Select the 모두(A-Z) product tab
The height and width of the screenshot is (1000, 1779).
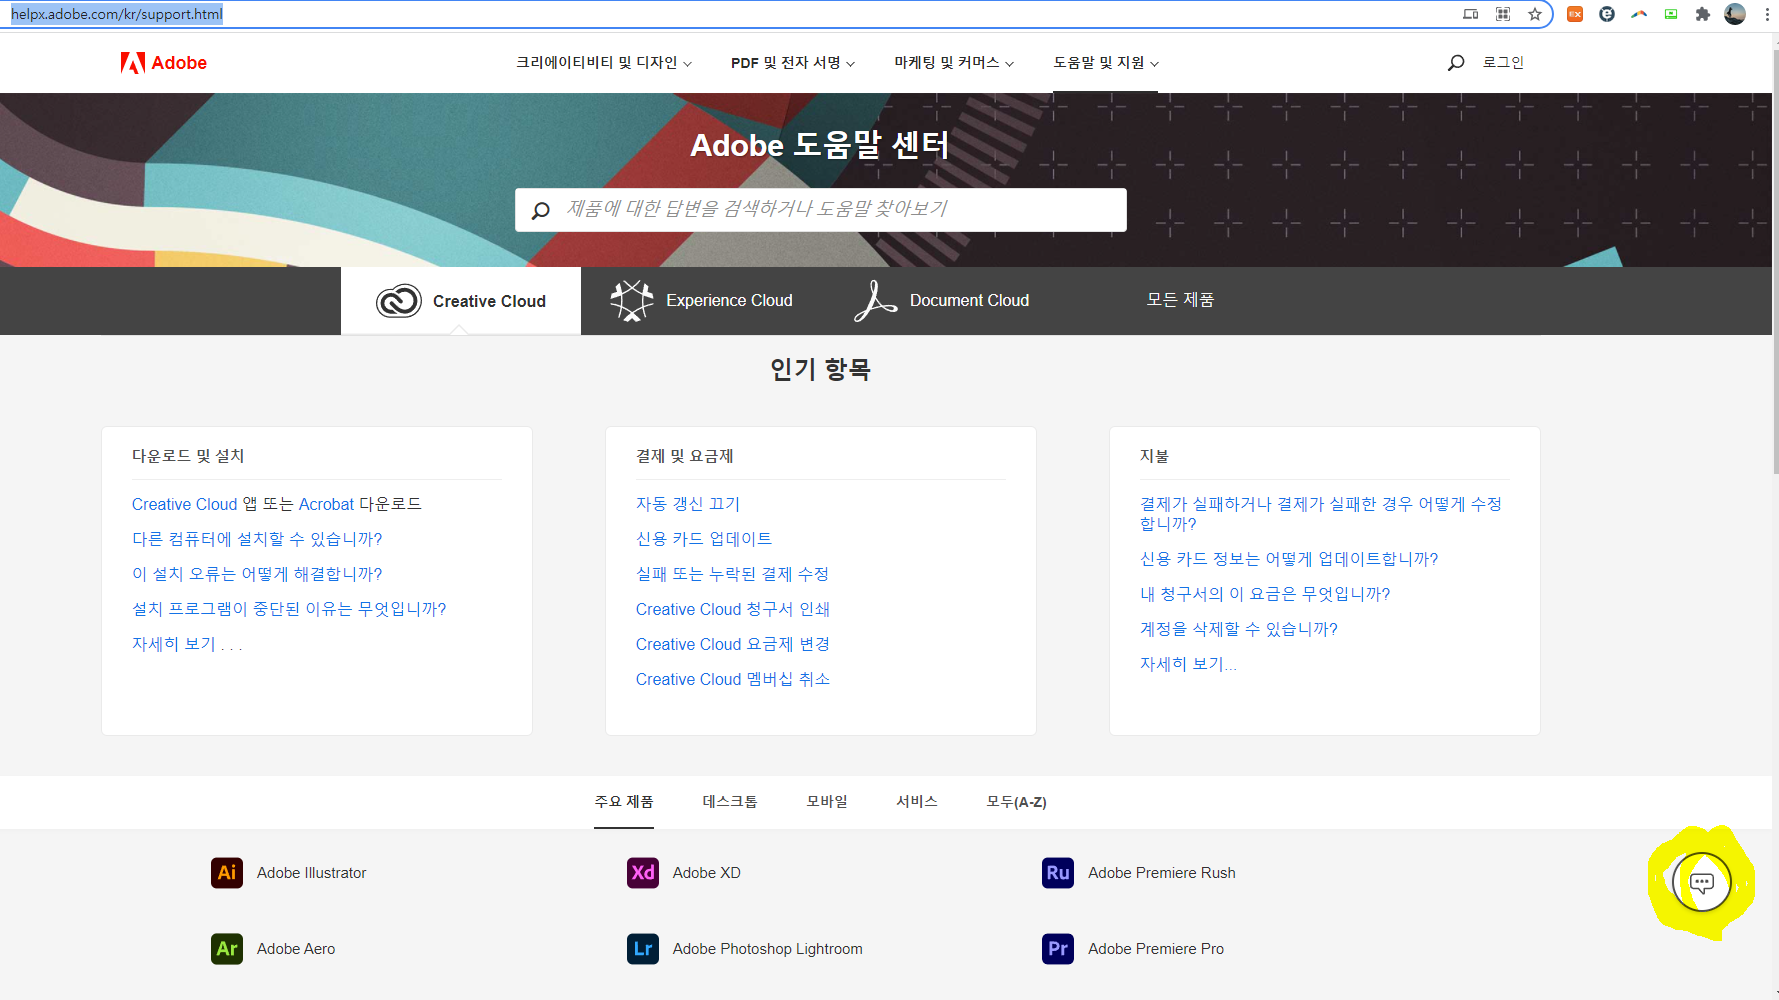(1016, 802)
